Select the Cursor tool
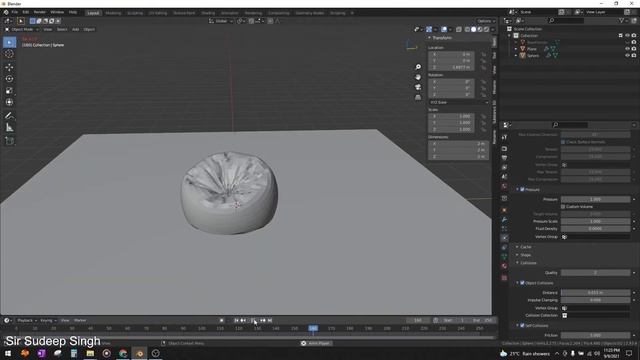 click(x=9, y=54)
